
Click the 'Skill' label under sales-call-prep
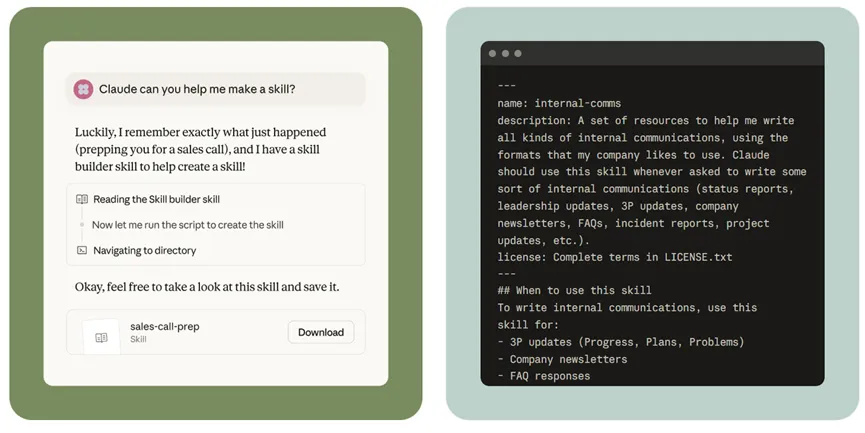(138, 339)
